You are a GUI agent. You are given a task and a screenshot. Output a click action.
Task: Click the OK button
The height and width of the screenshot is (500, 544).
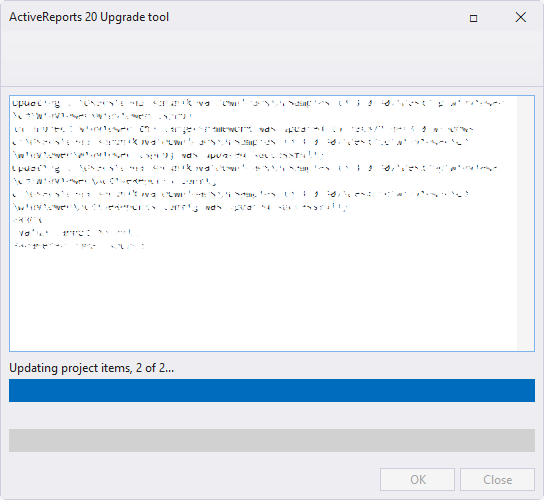click(417, 480)
